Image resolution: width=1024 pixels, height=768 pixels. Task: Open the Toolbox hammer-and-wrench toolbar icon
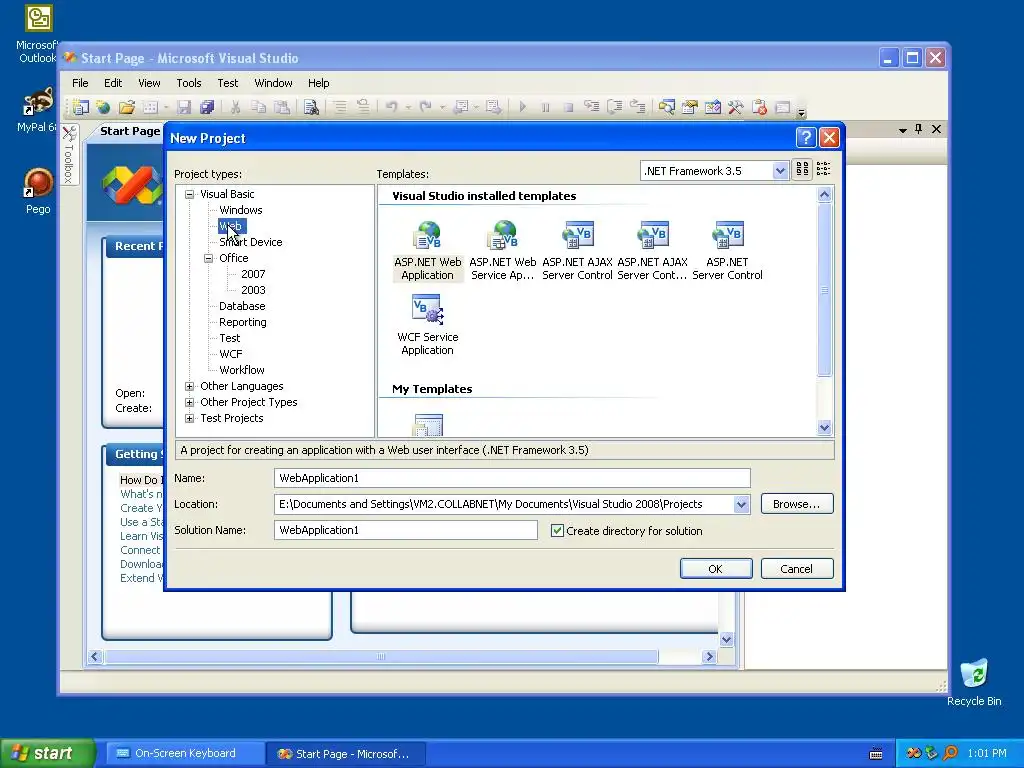click(735, 107)
